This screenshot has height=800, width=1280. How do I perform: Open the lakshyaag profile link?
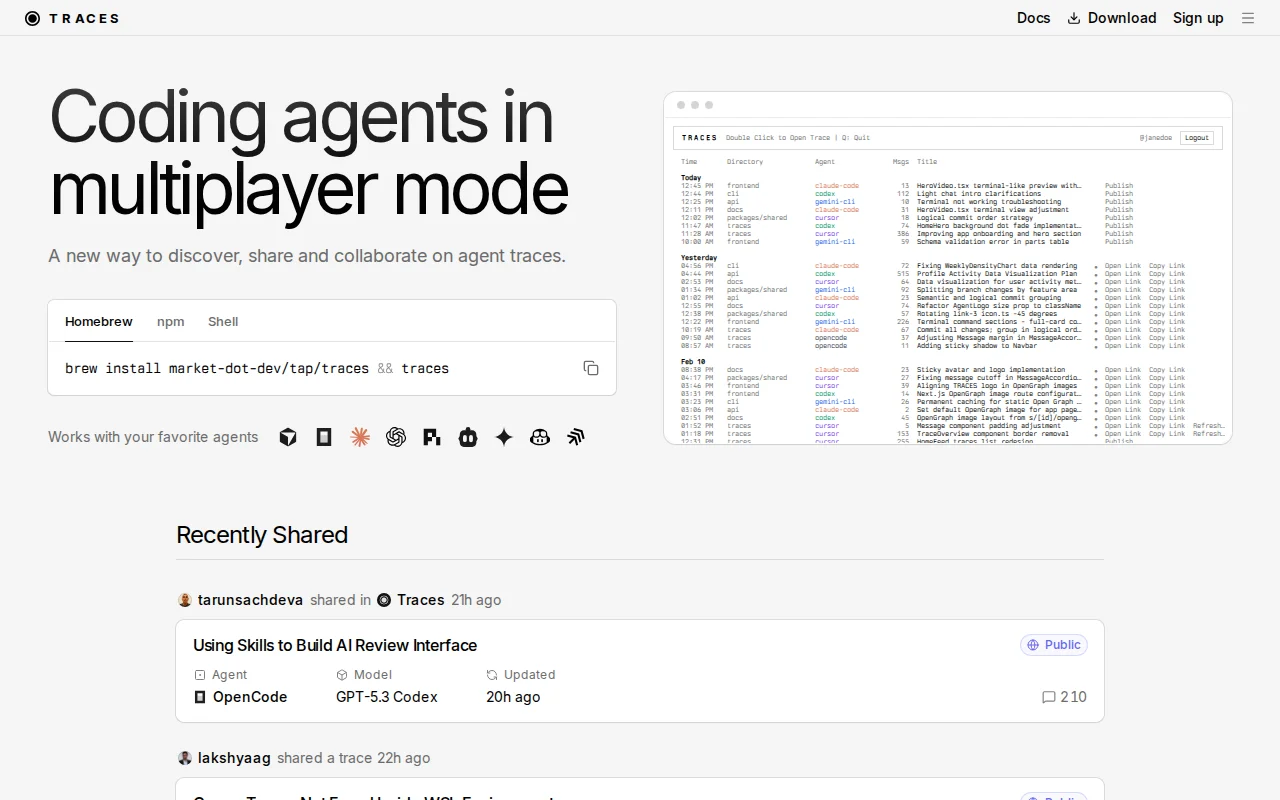234,758
